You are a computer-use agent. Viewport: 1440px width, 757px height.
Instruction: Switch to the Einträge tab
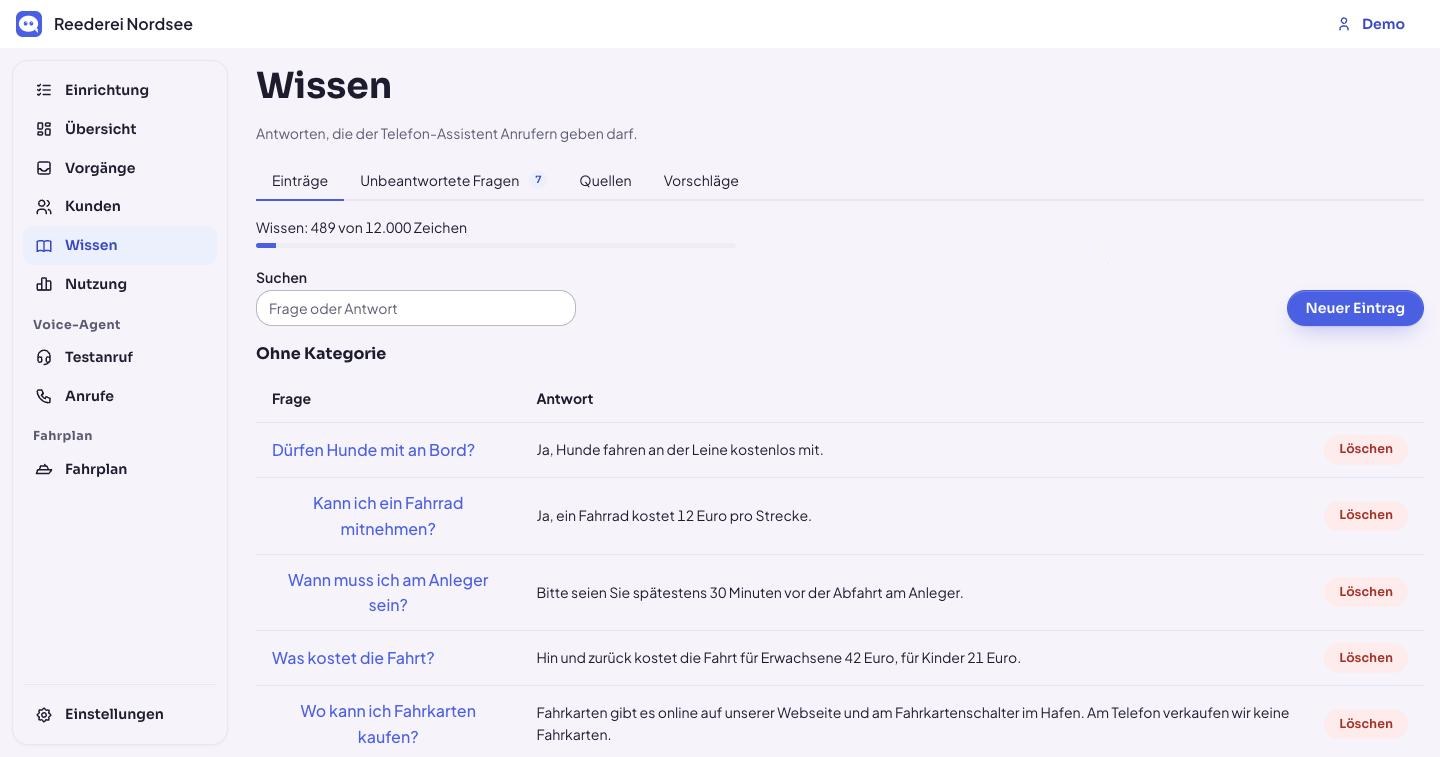pyautogui.click(x=300, y=181)
